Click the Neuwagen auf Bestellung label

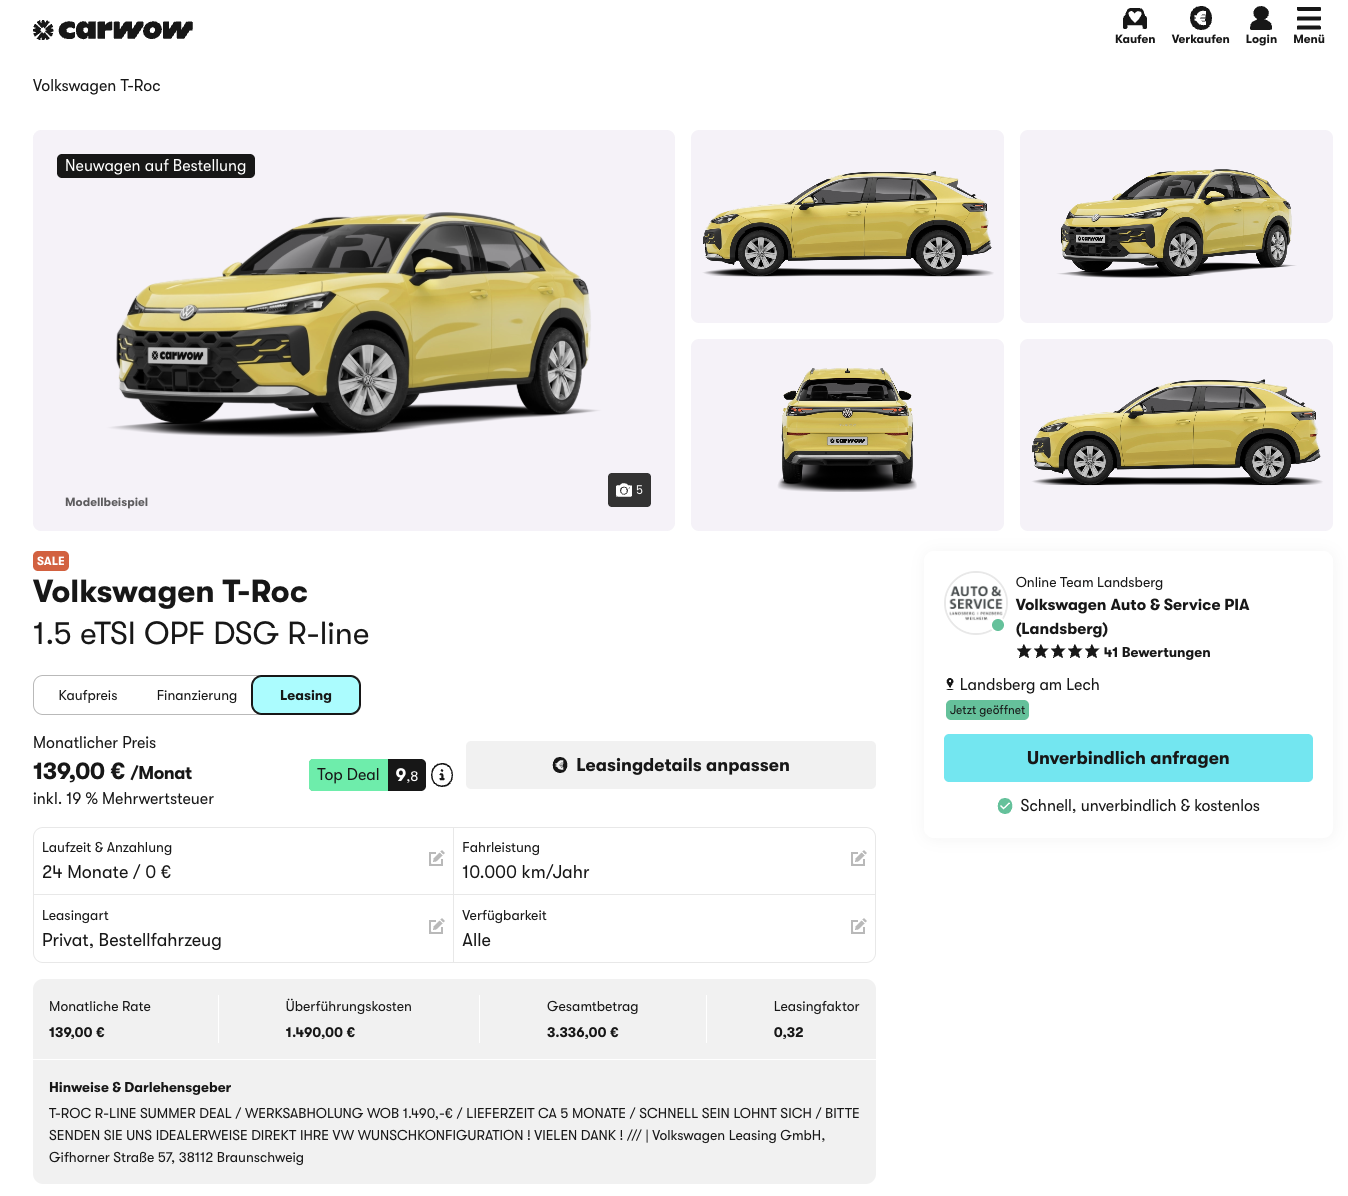pyautogui.click(x=156, y=166)
